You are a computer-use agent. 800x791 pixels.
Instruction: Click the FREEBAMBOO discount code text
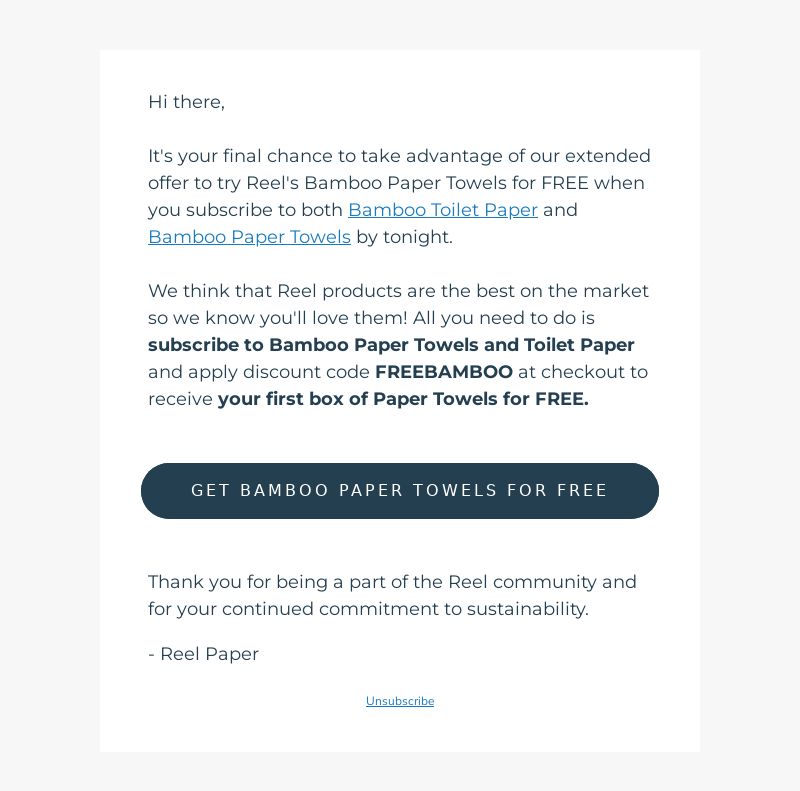tap(444, 372)
